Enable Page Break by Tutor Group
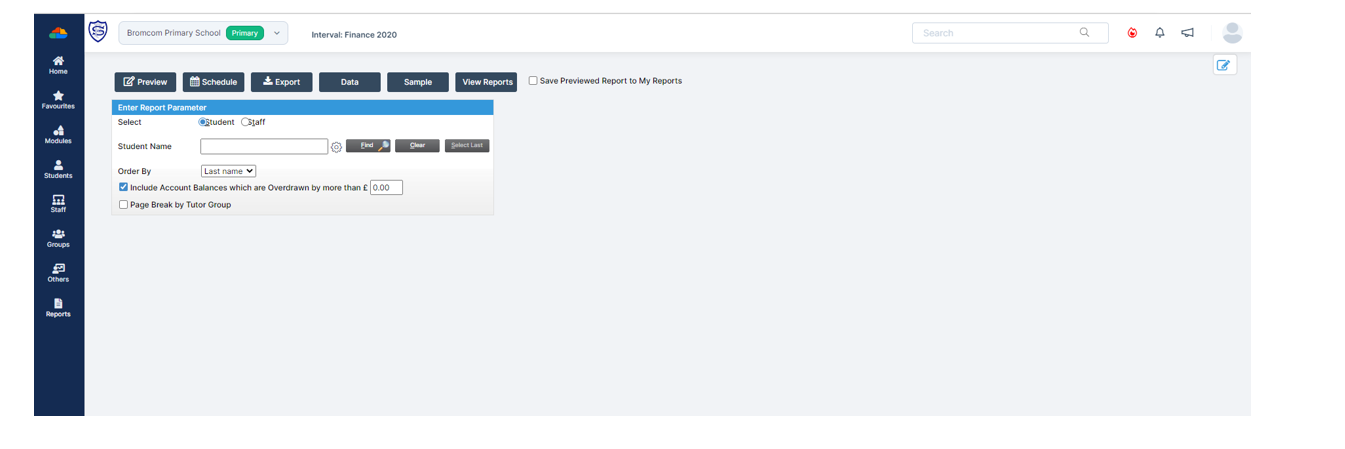The image size is (1345, 449). [x=123, y=205]
